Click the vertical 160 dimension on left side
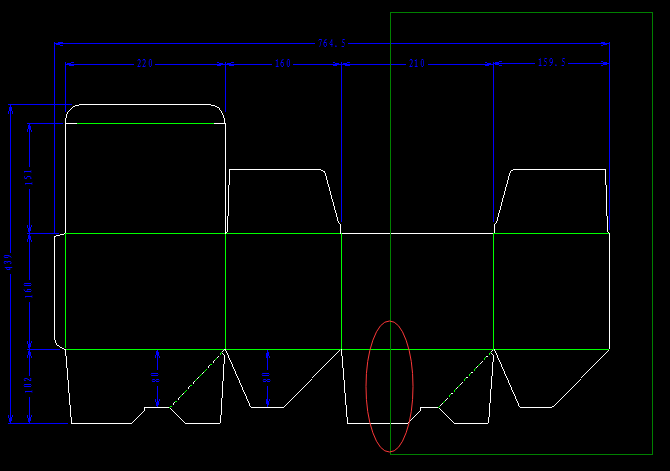 coord(29,291)
